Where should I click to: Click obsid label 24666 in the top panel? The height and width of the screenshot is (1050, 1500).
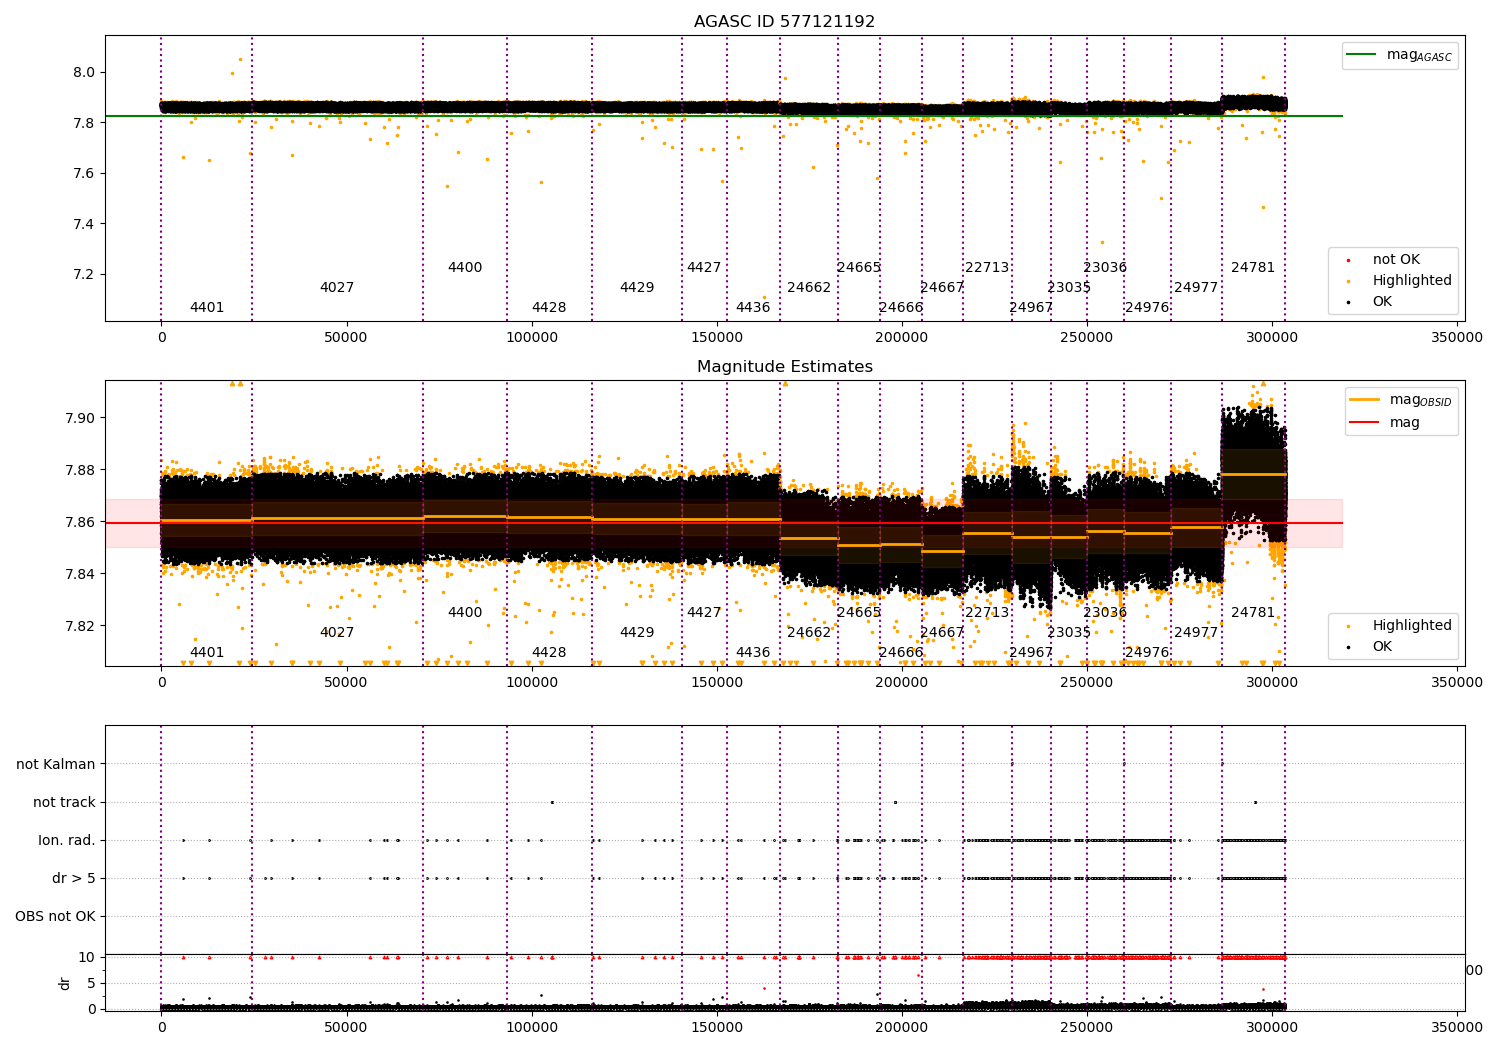click(x=901, y=308)
